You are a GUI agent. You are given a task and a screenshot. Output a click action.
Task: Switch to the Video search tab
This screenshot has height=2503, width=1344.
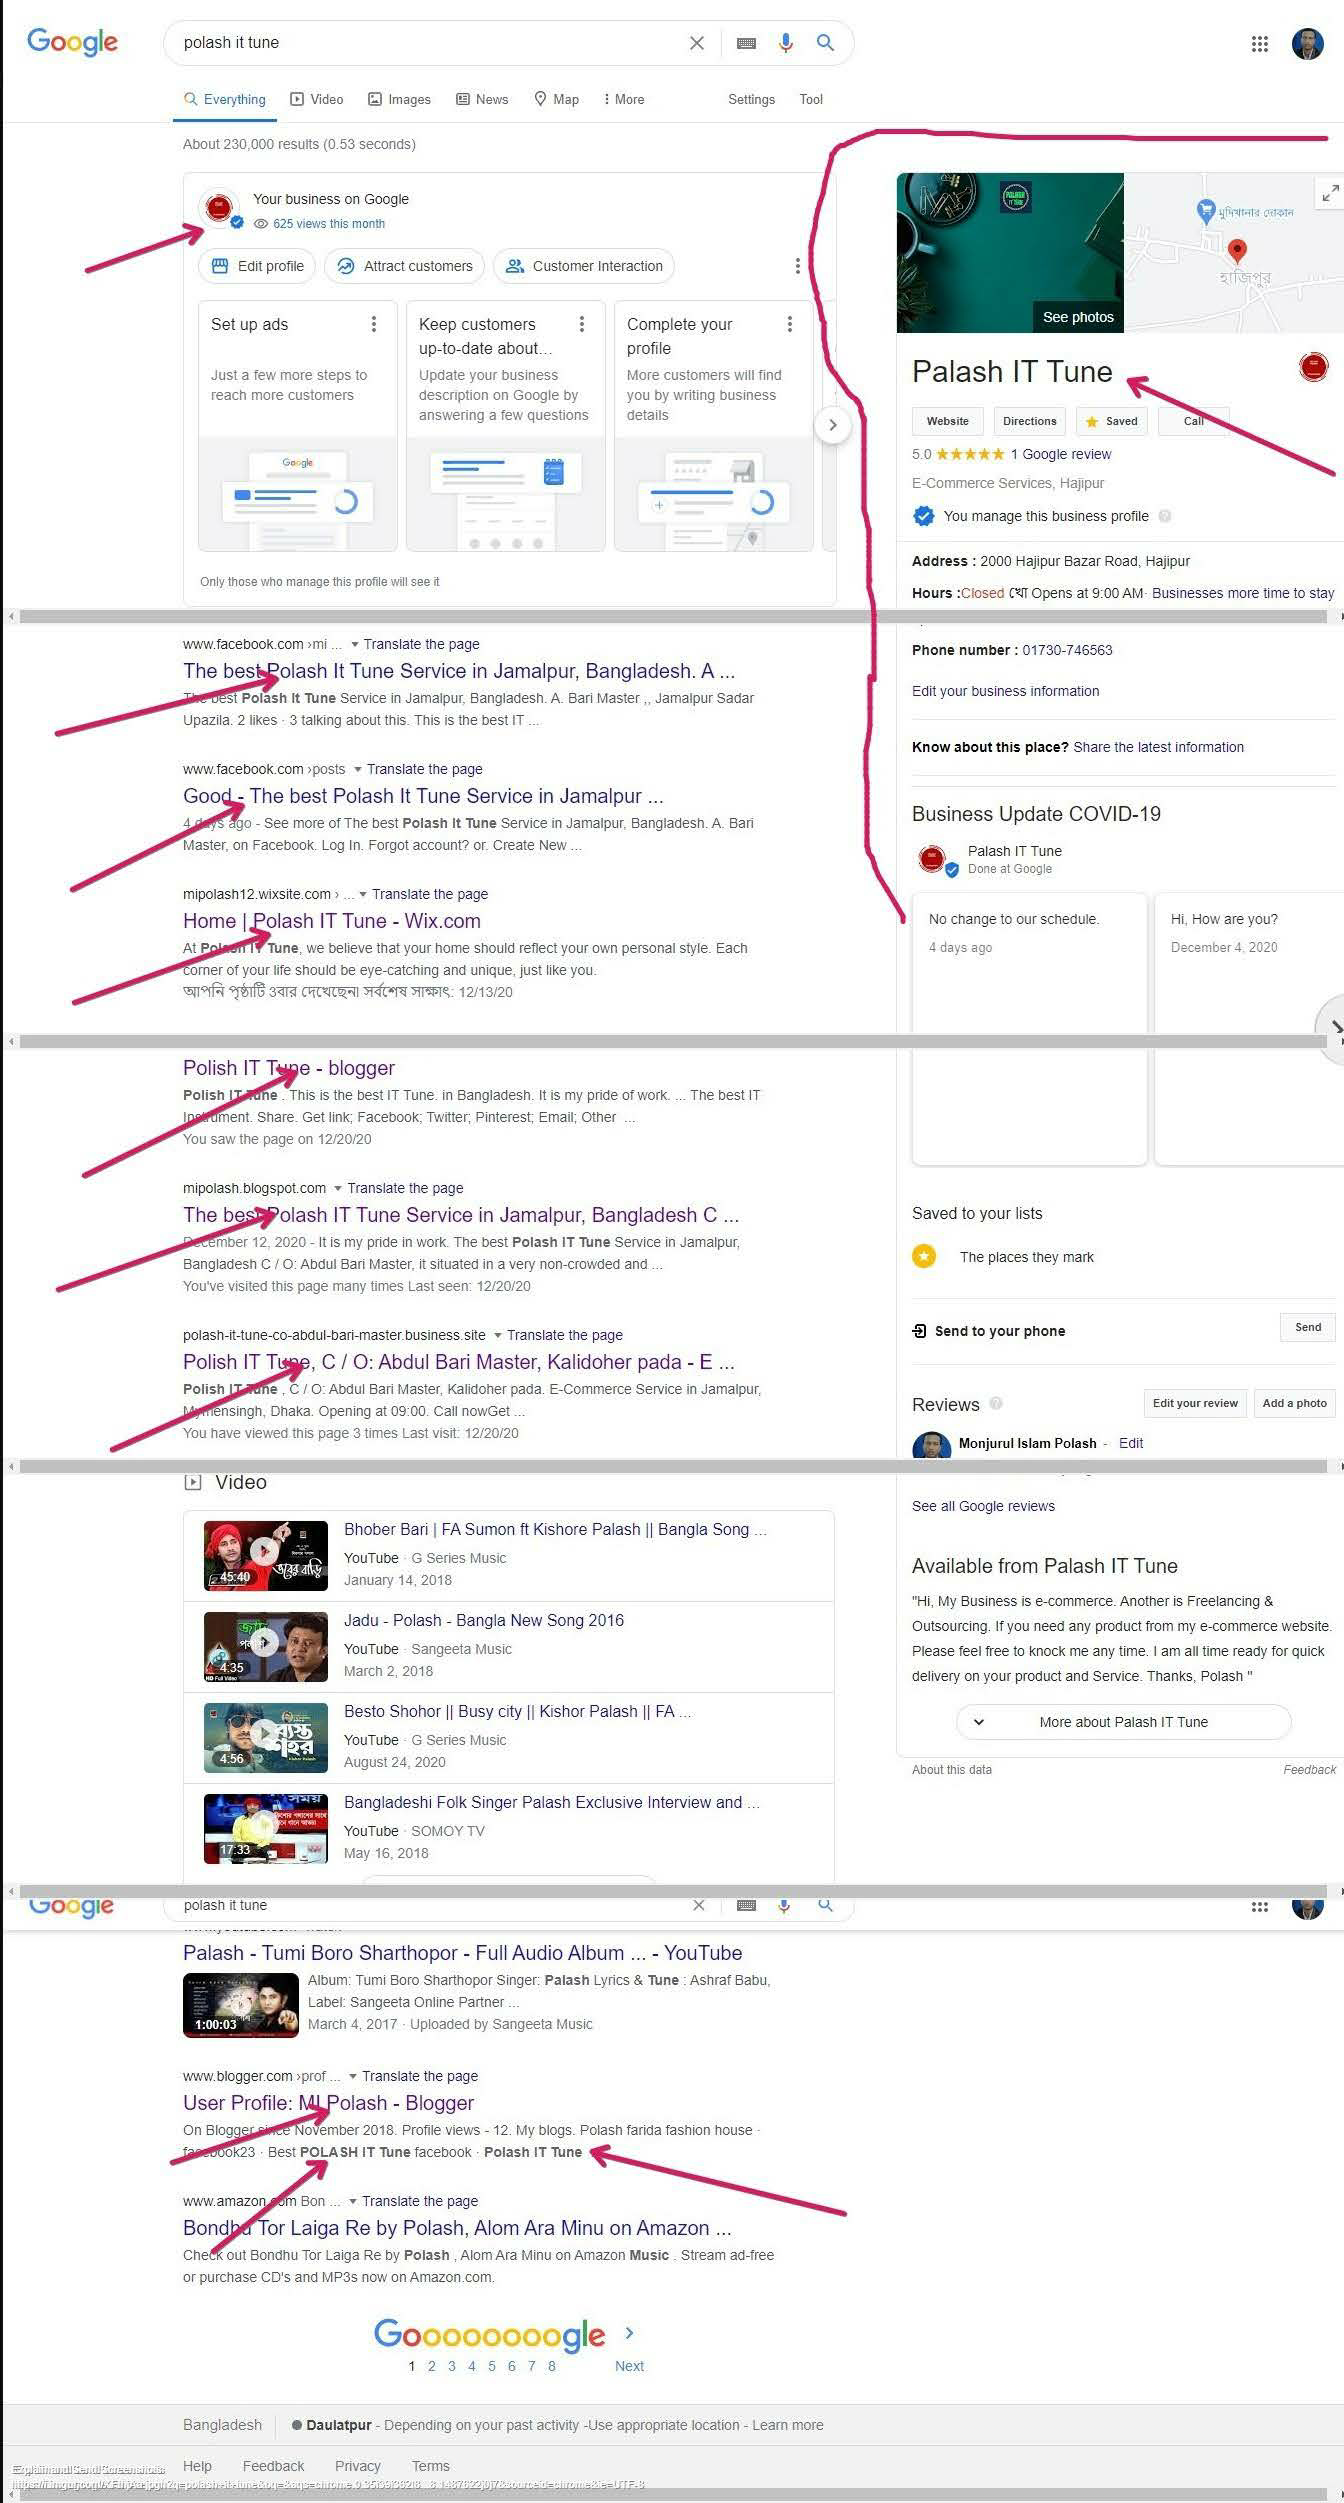pos(317,99)
